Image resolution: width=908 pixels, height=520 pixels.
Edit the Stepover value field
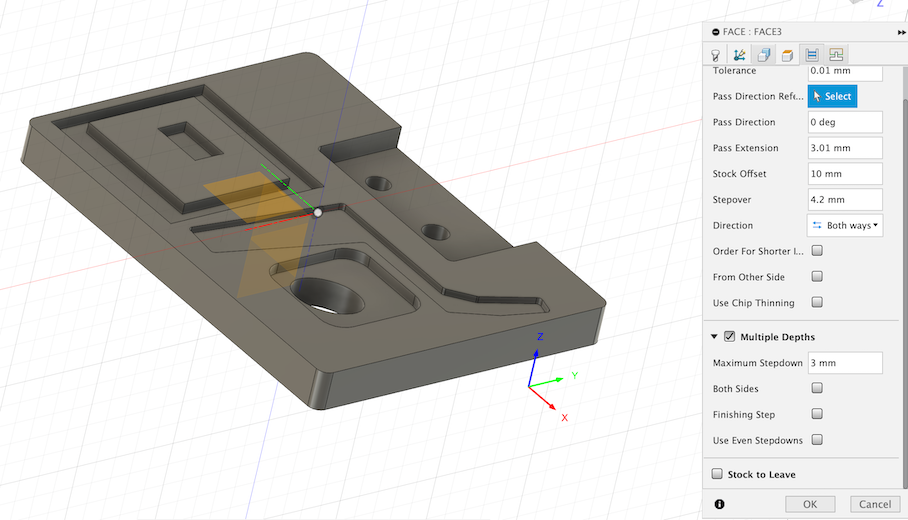(x=845, y=199)
